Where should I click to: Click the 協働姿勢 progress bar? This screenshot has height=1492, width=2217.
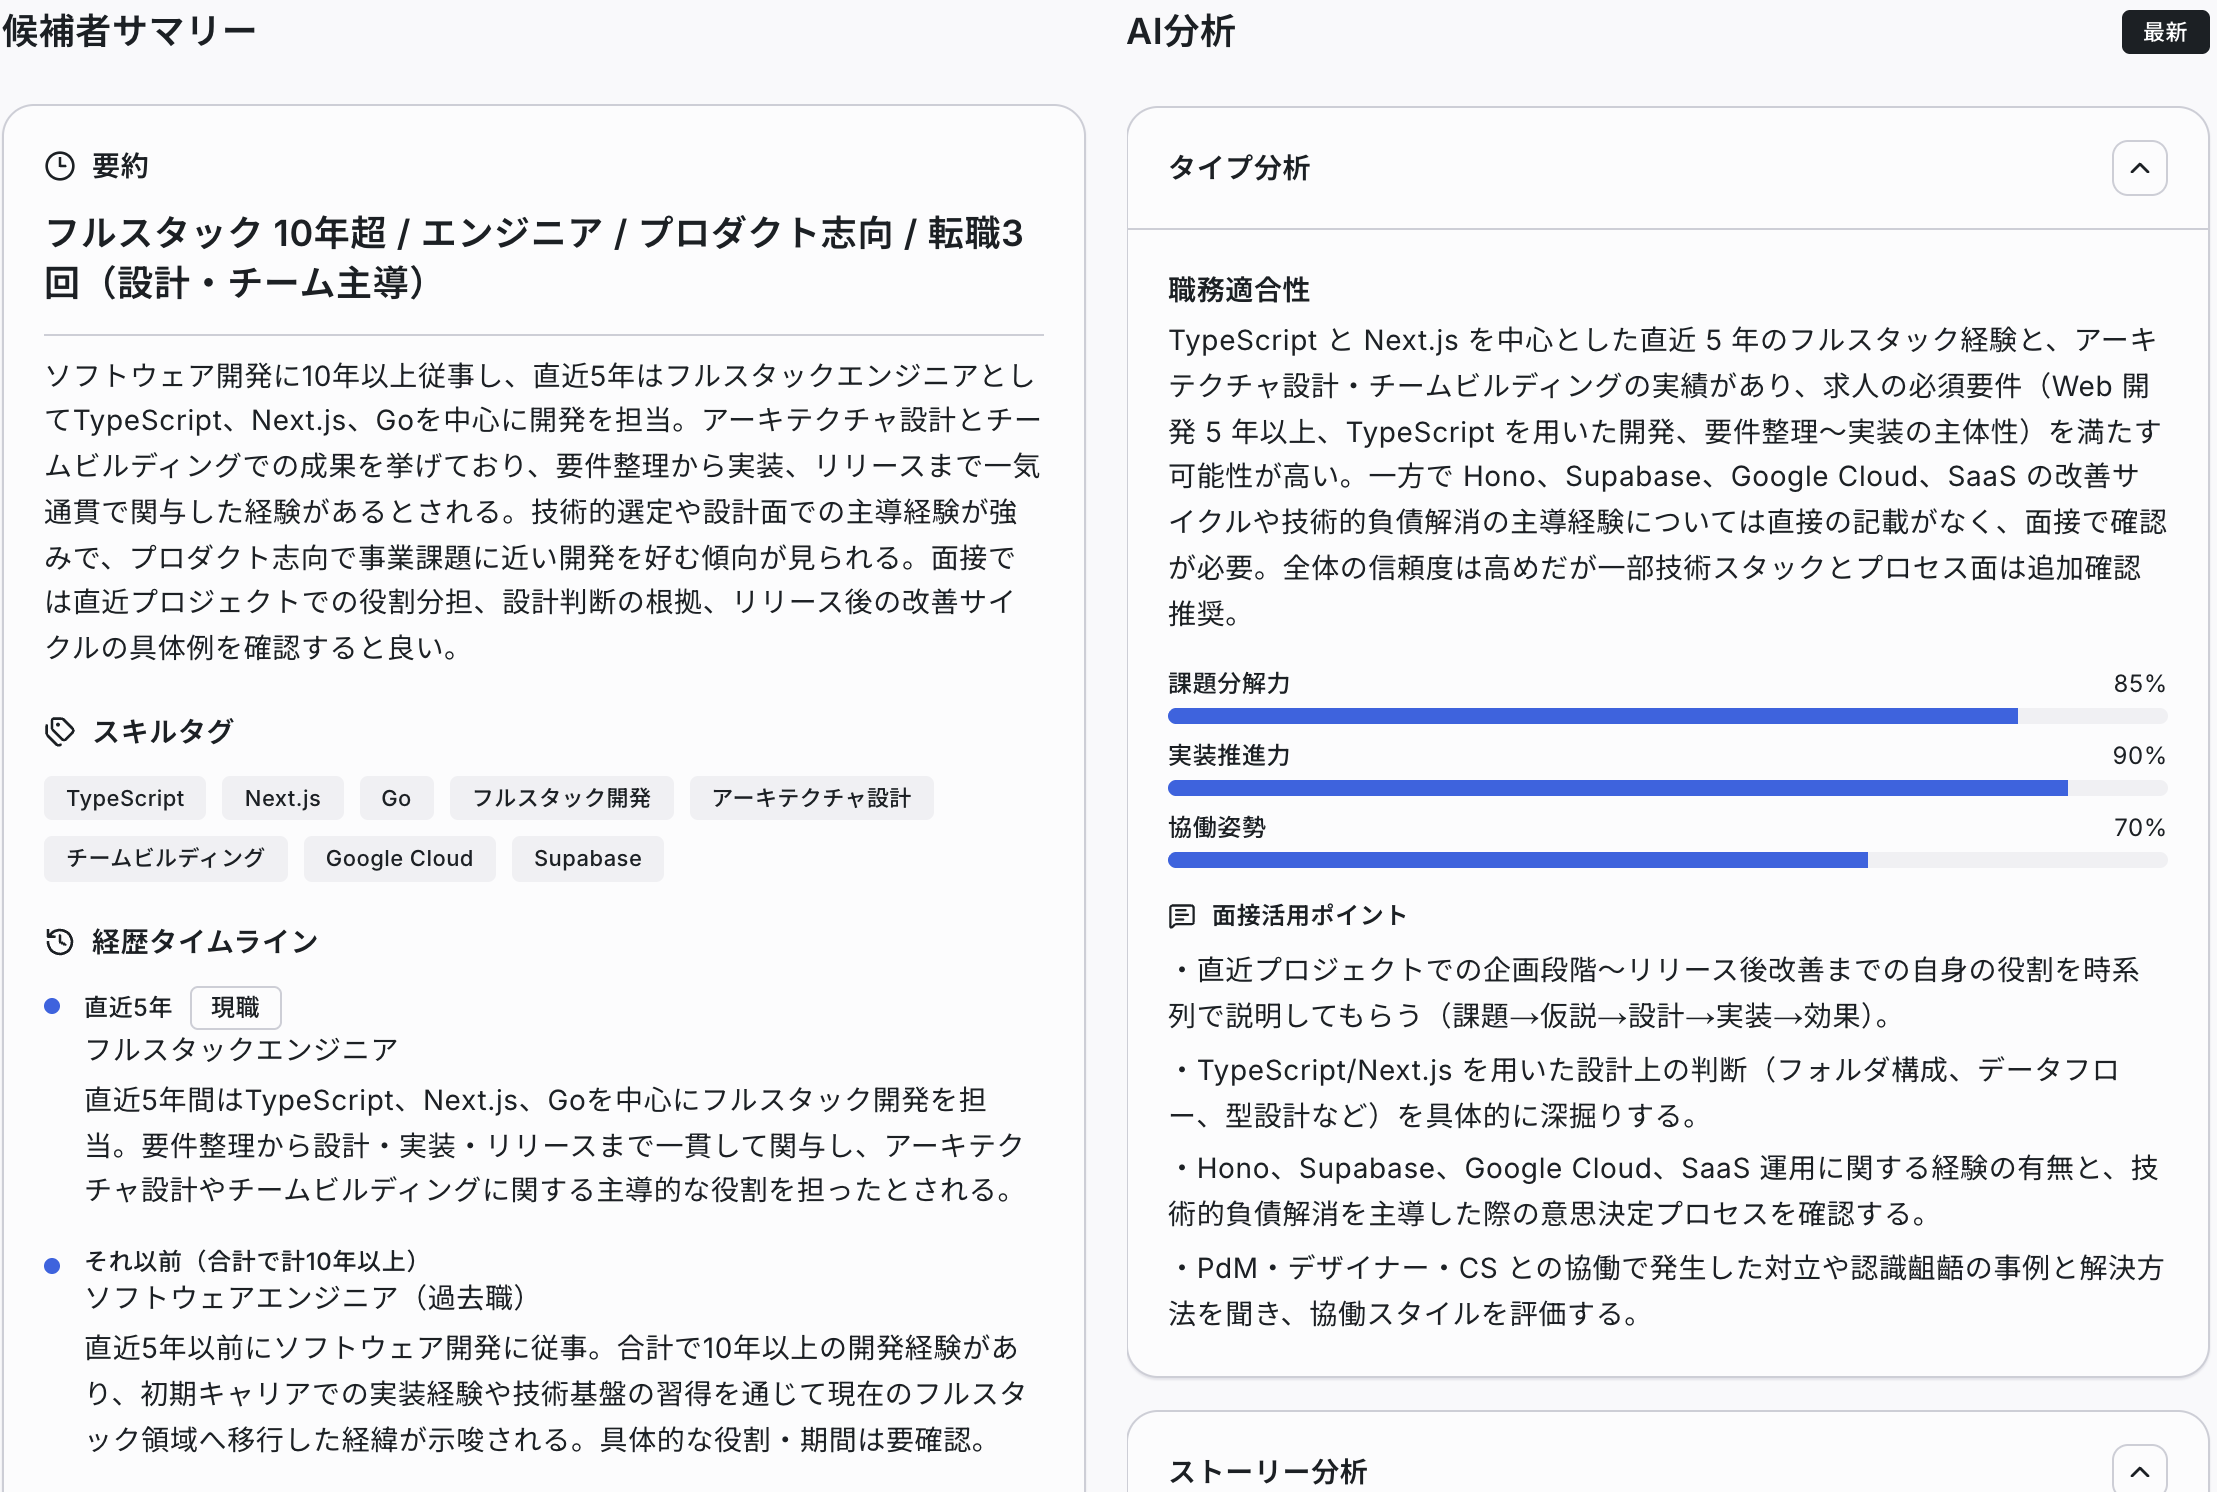pyautogui.click(x=1667, y=860)
